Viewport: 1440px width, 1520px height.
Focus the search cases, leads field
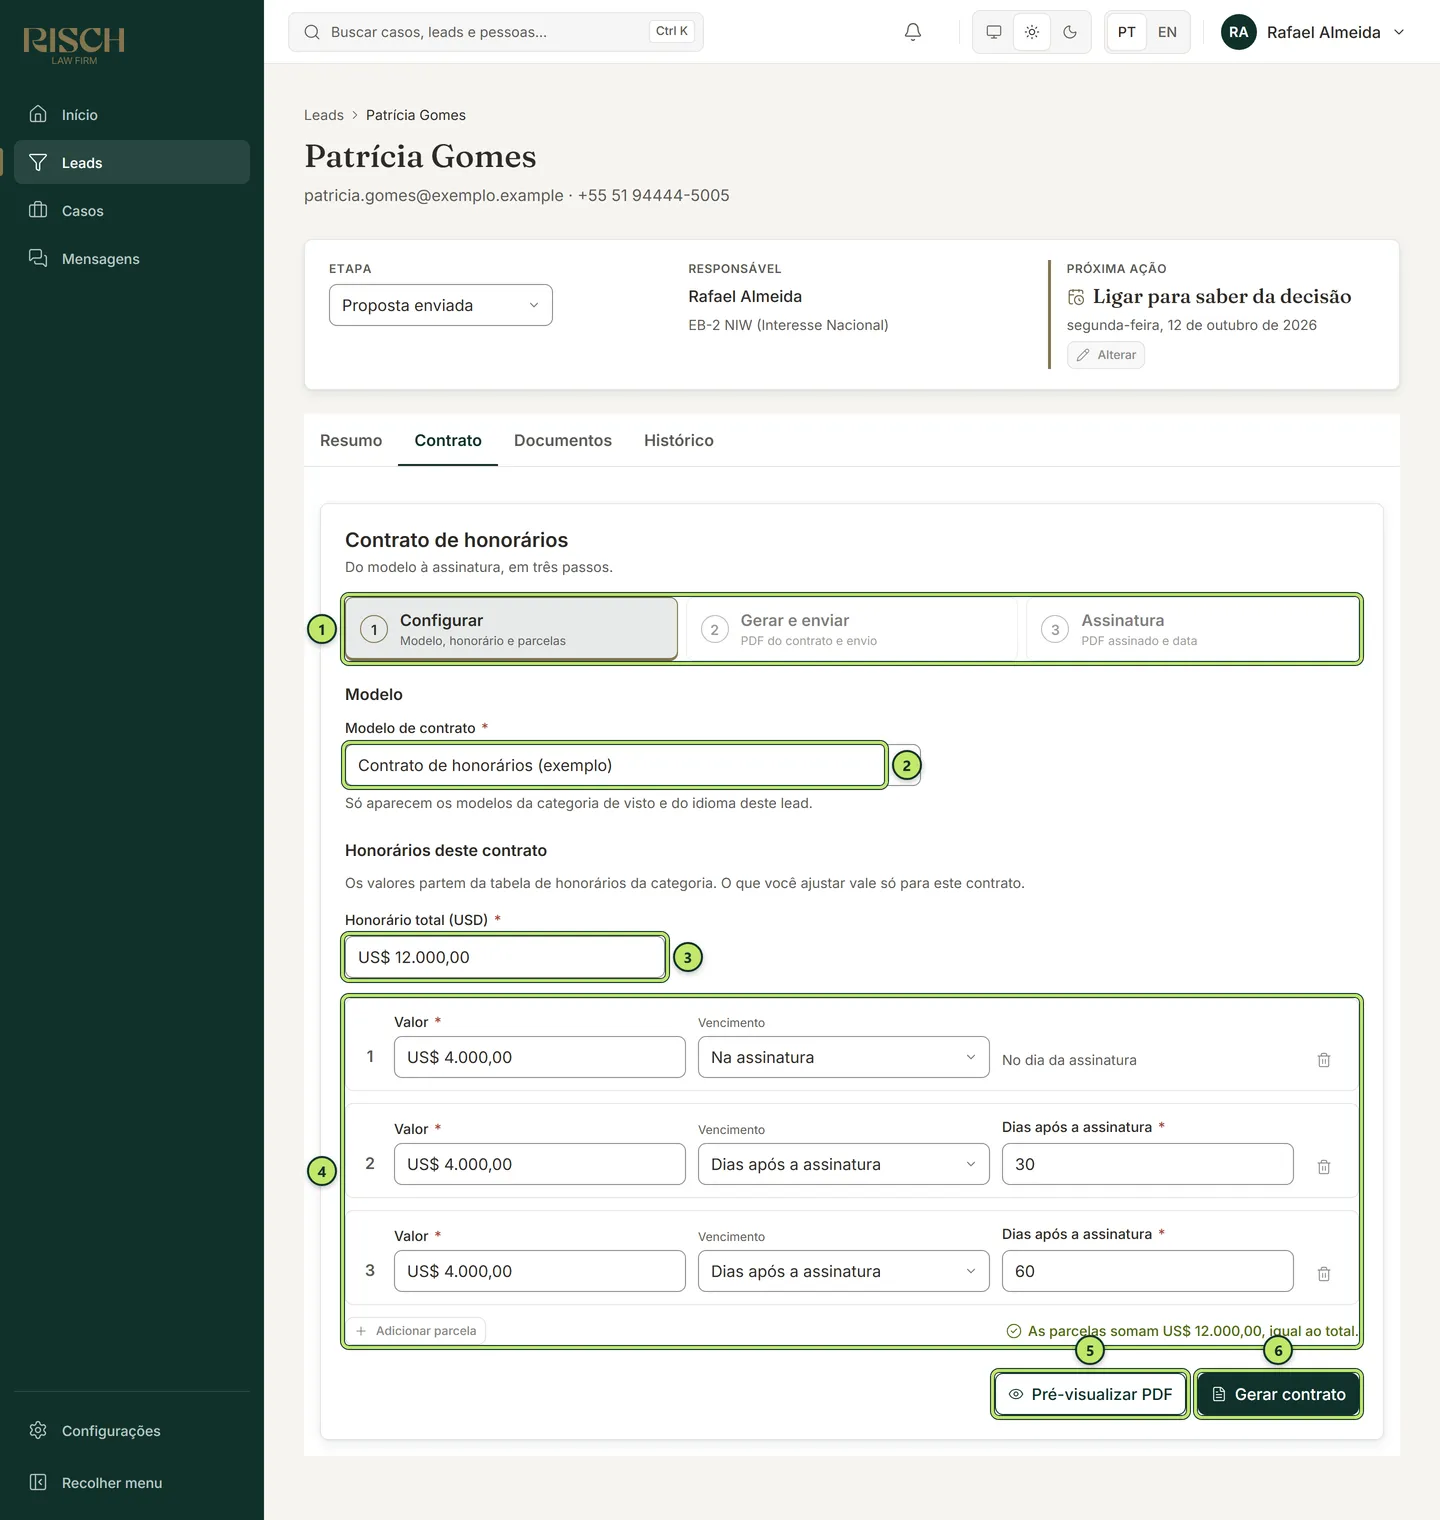pyautogui.click(x=496, y=32)
